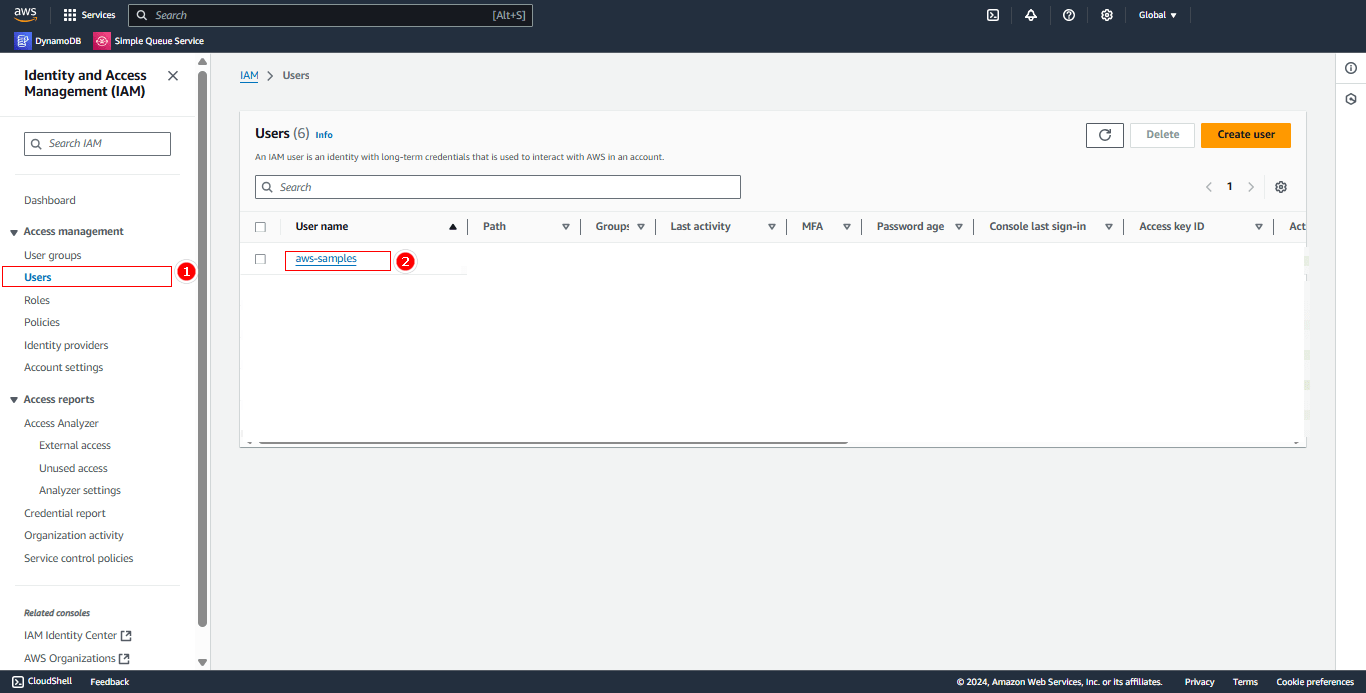Sort by the Groups column
The width and height of the screenshot is (1366, 693).
click(641, 227)
